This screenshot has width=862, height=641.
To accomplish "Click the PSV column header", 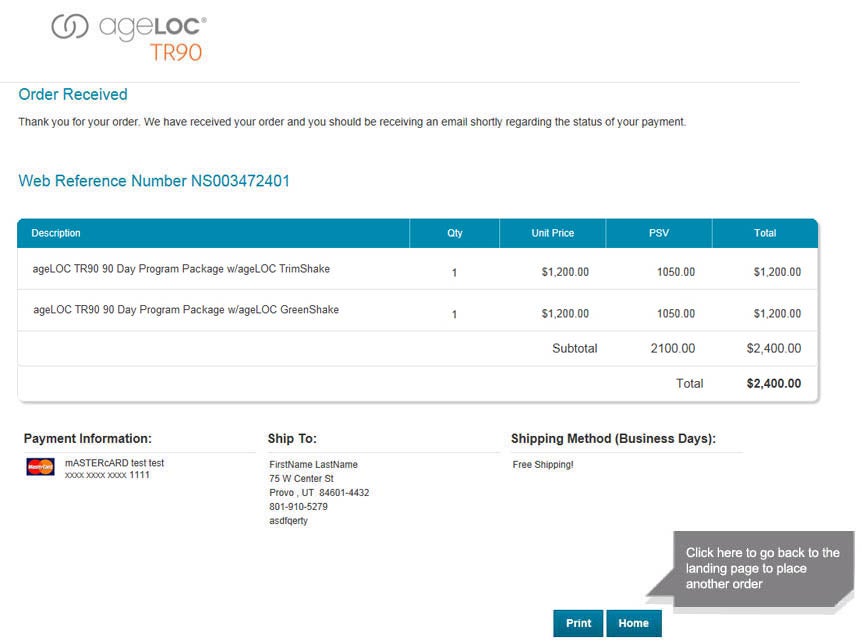I will 658,233.
